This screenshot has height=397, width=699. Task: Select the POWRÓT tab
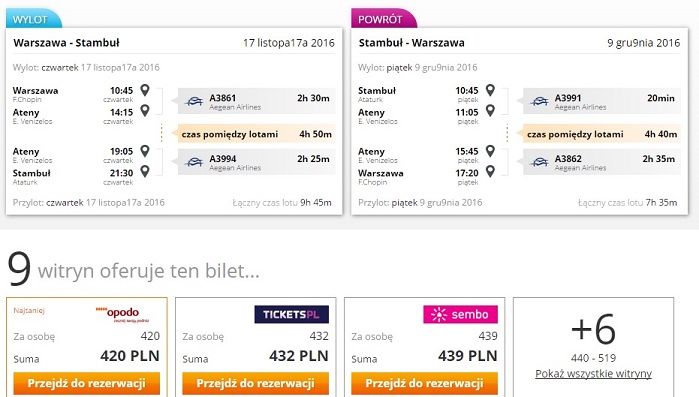[383, 19]
